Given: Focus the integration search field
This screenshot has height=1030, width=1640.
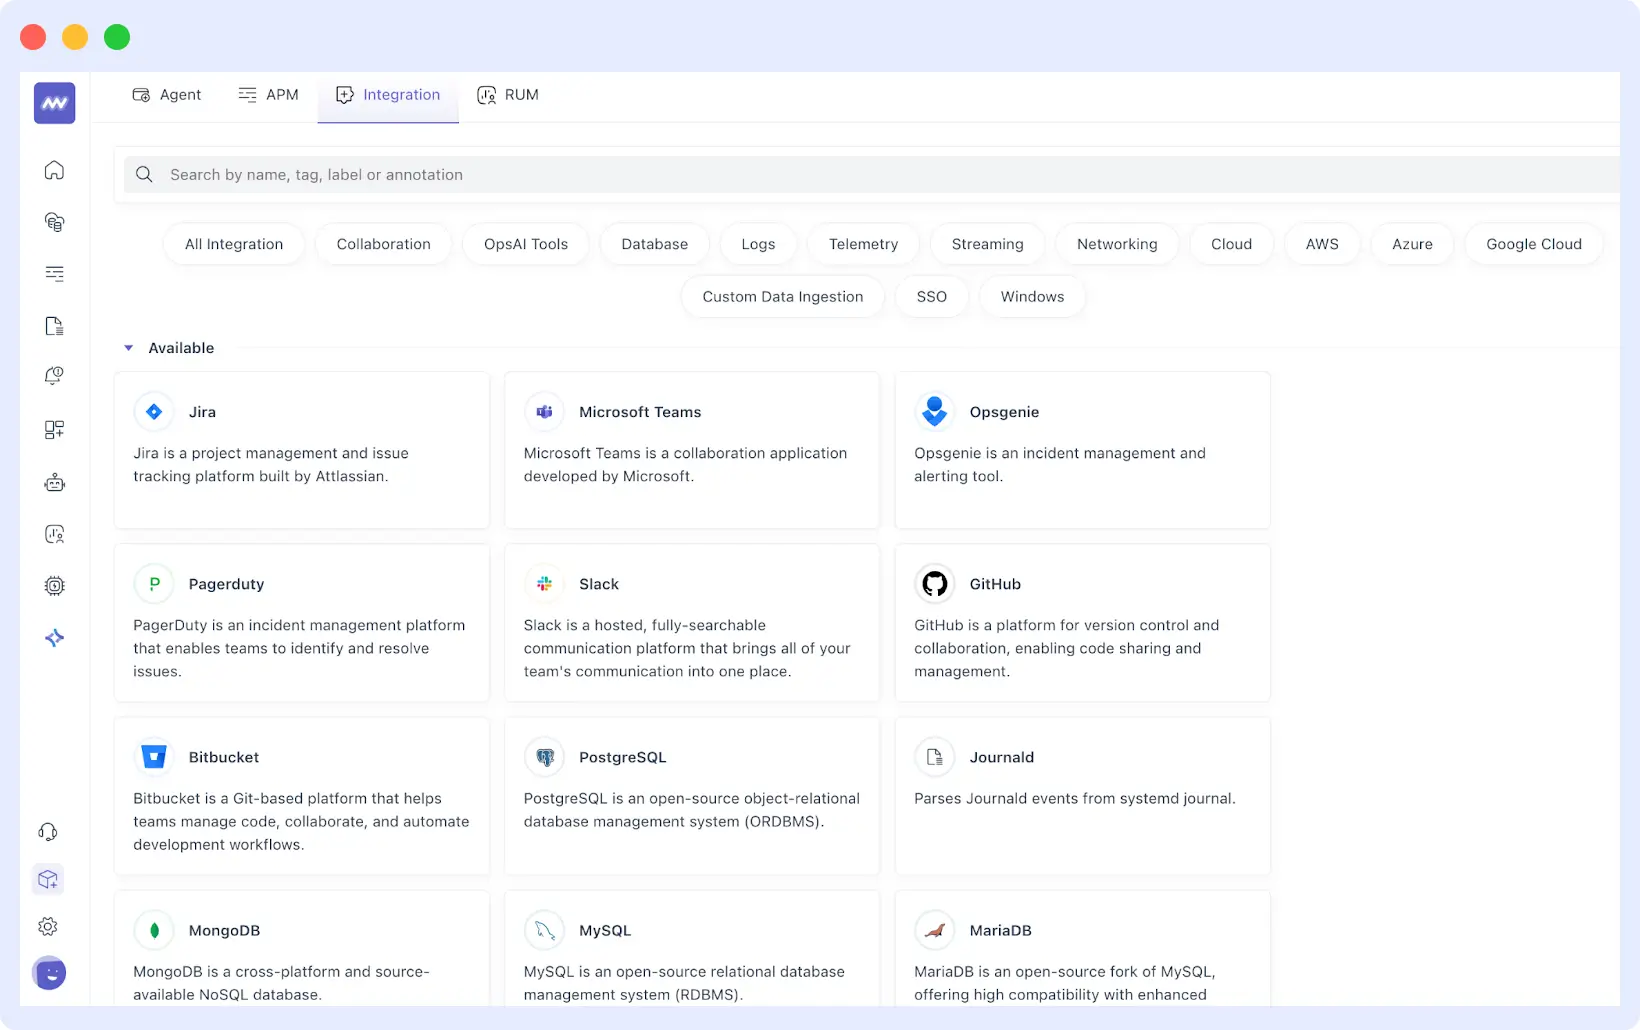Looking at the screenshot, I should 870,175.
